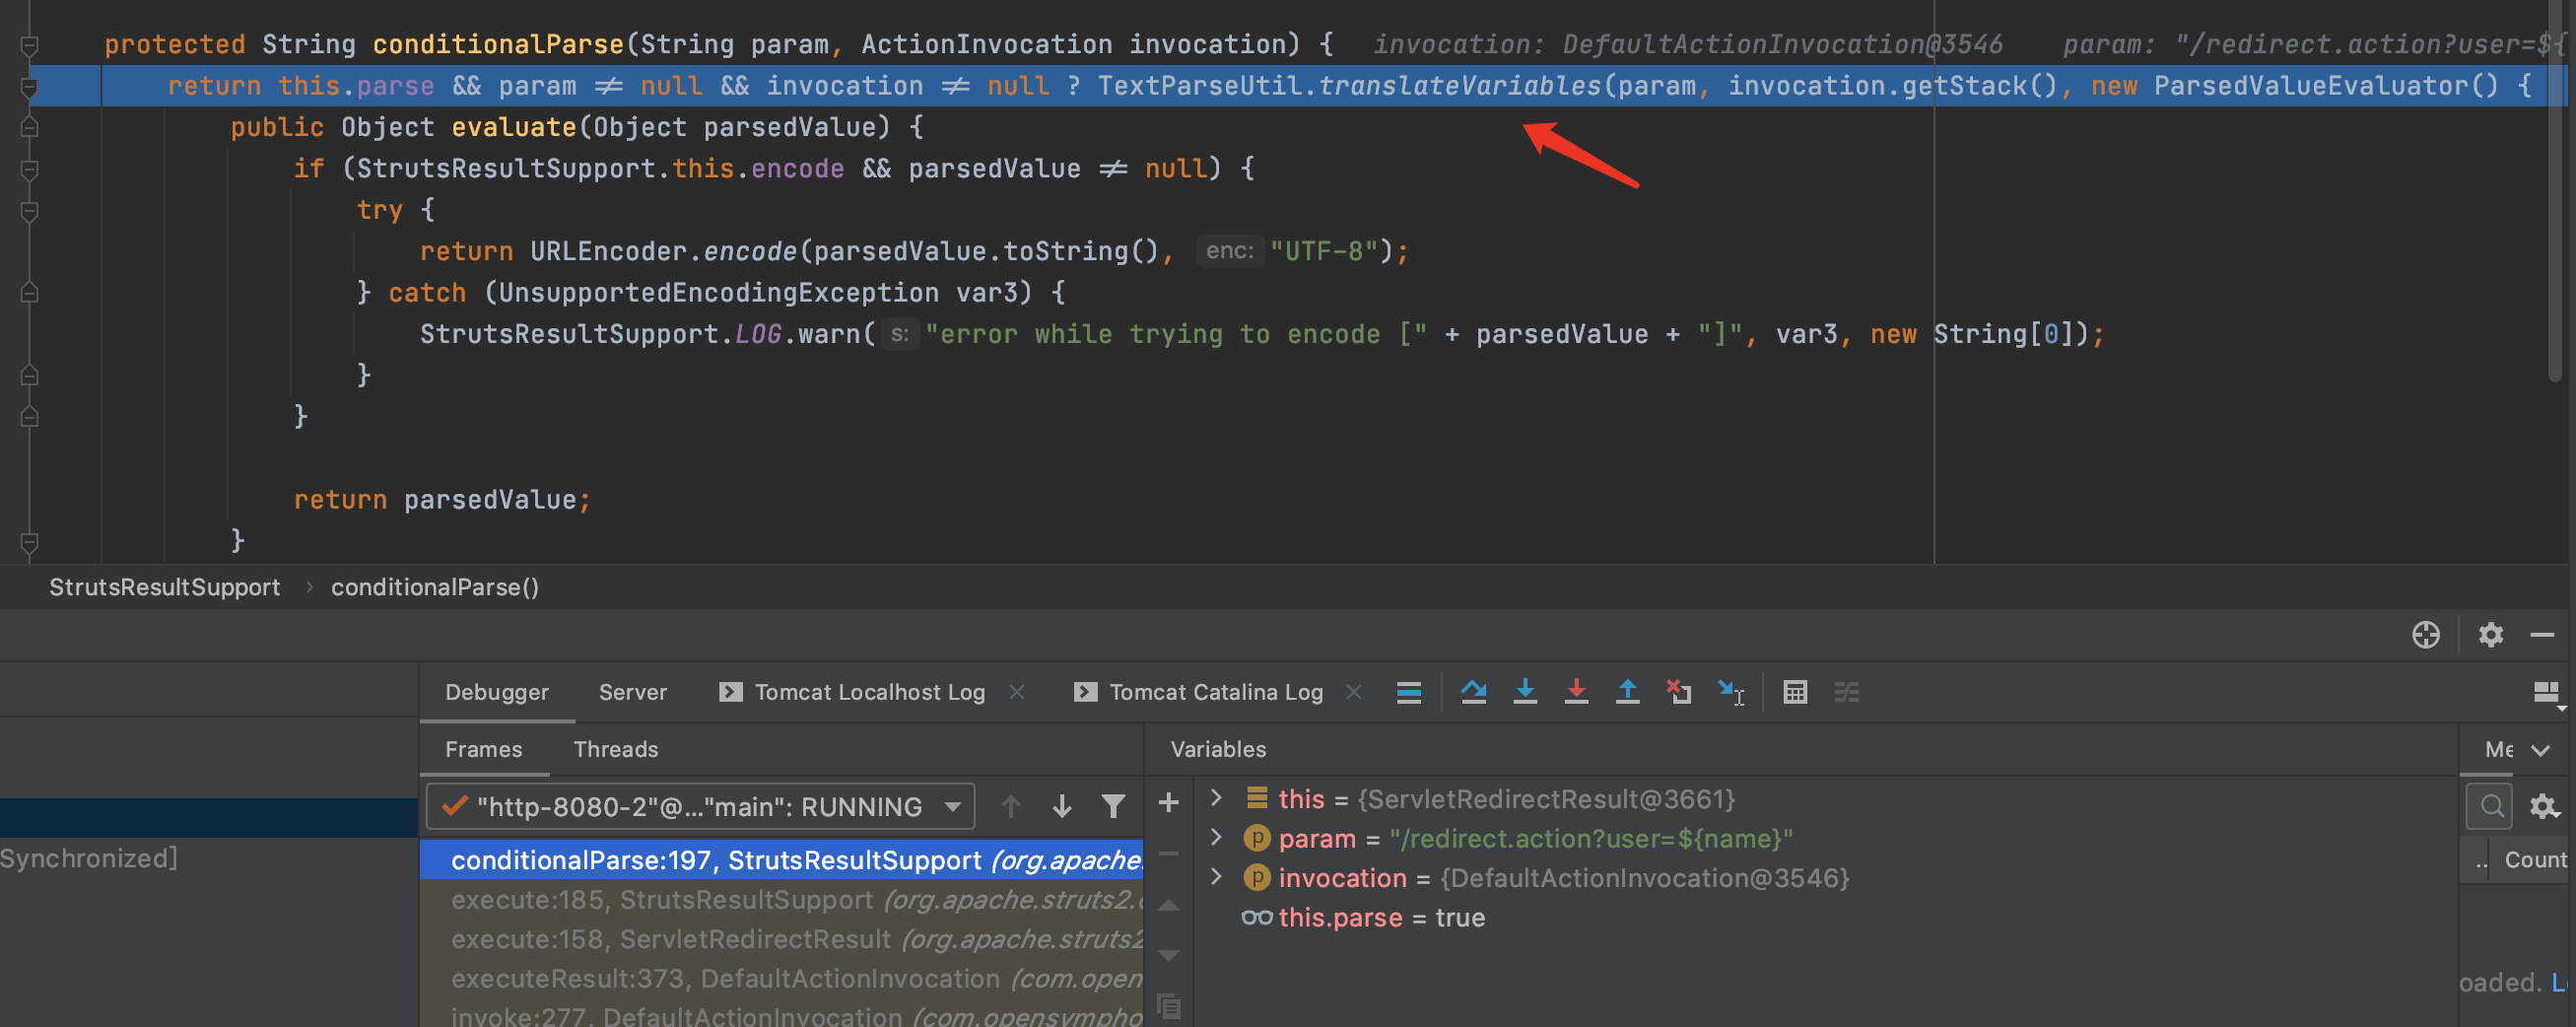Viewport: 2576px width, 1027px height.
Task: Click the Step Into icon
Action: pyautogui.click(x=1524, y=692)
